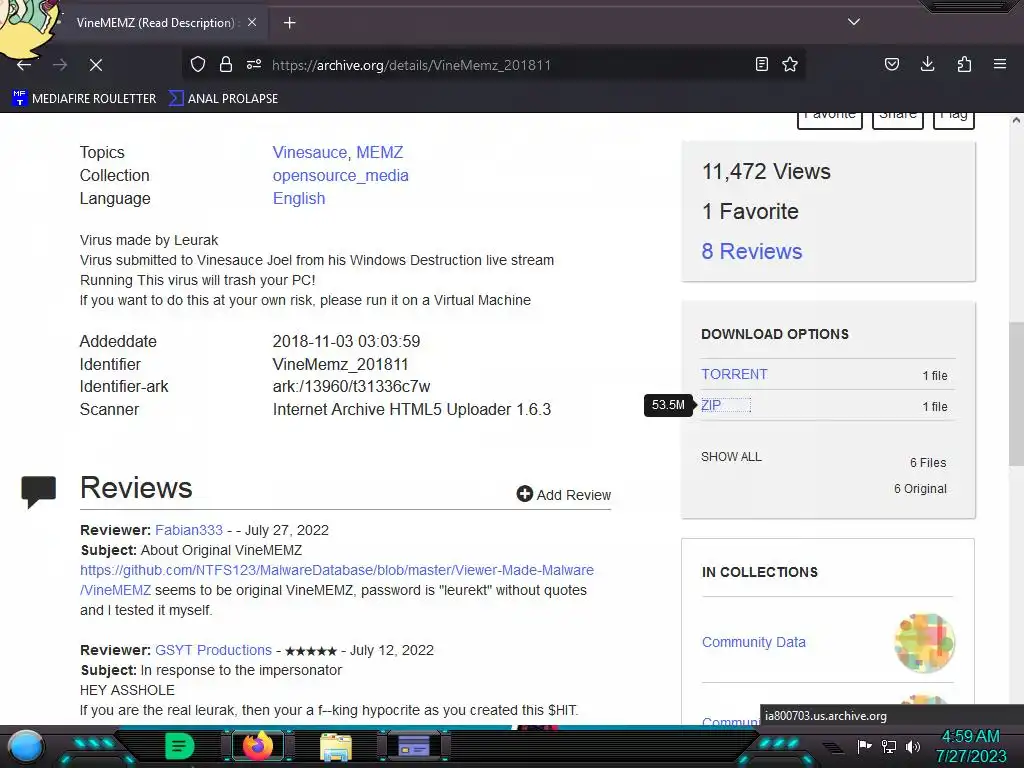Open Action Center flag tray icon
This screenshot has height=768, width=1024.
865,746
